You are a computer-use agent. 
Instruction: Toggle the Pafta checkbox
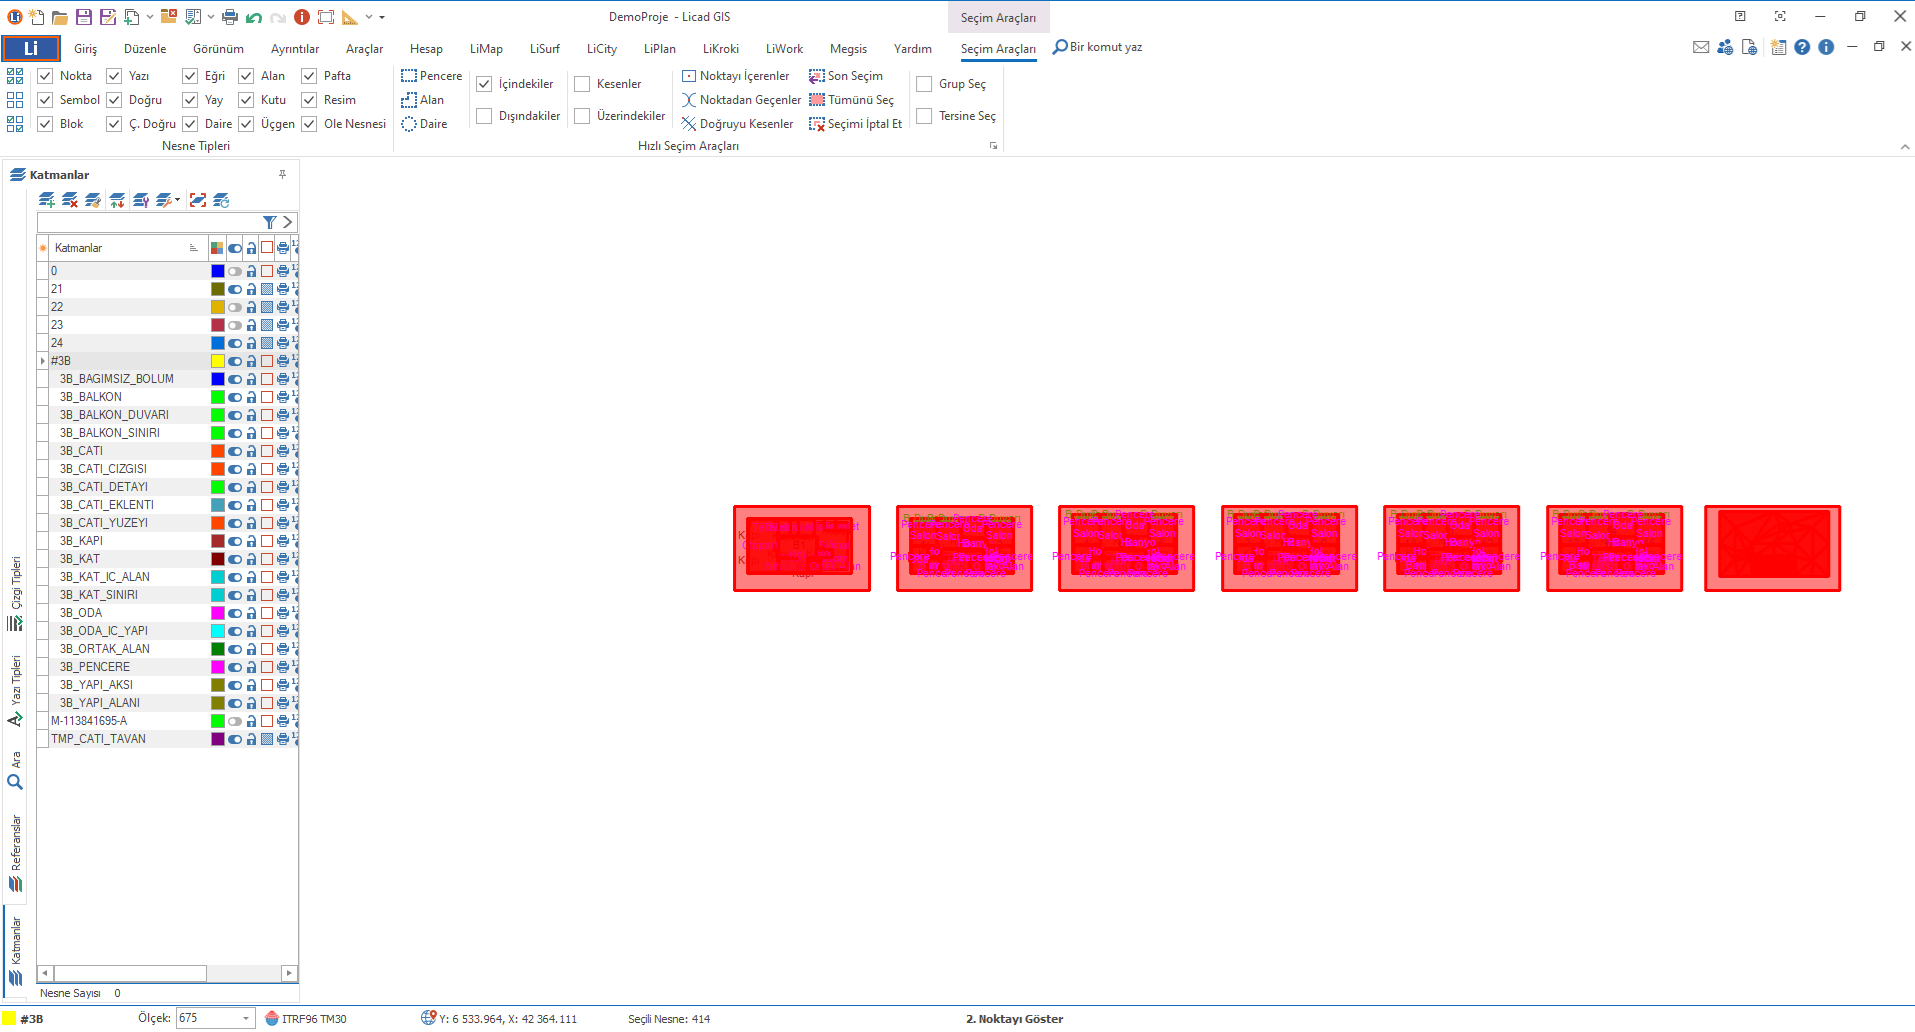[x=309, y=76]
